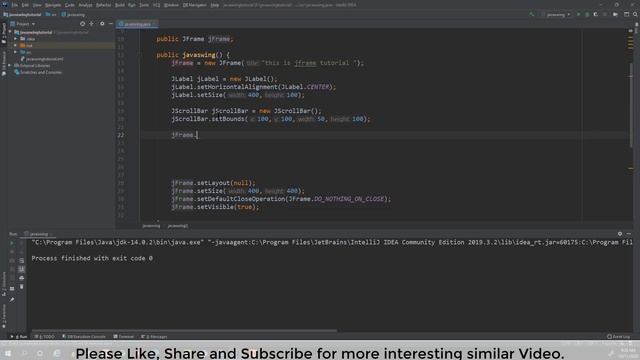Hide the Run panel with minus icon
640x360 pixels.
pos(629,234)
